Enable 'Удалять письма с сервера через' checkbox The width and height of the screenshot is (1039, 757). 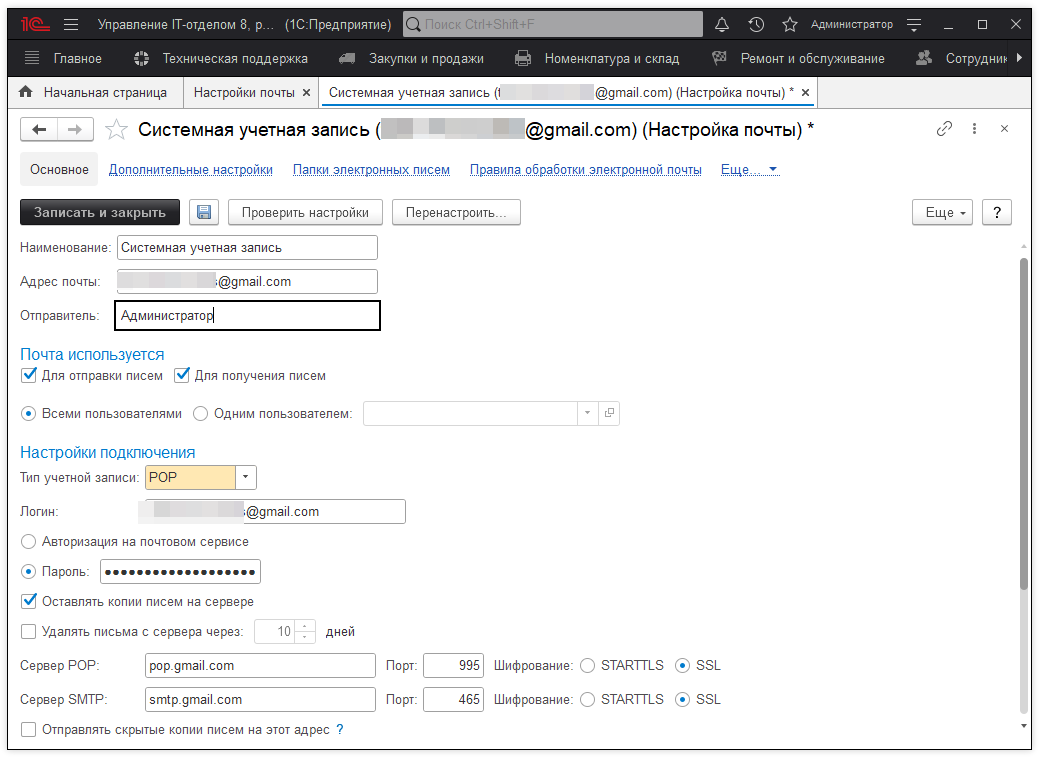pyautogui.click(x=29, y=631)
